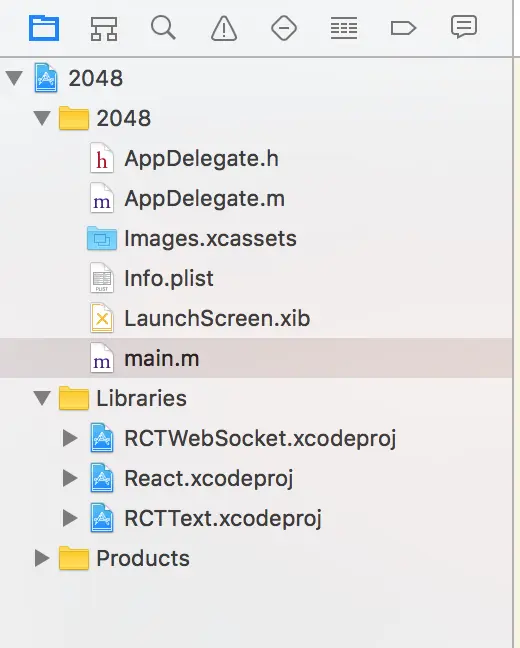
Task: Open the Find navigator magnifier icon
Action: [x=163, y=28]
